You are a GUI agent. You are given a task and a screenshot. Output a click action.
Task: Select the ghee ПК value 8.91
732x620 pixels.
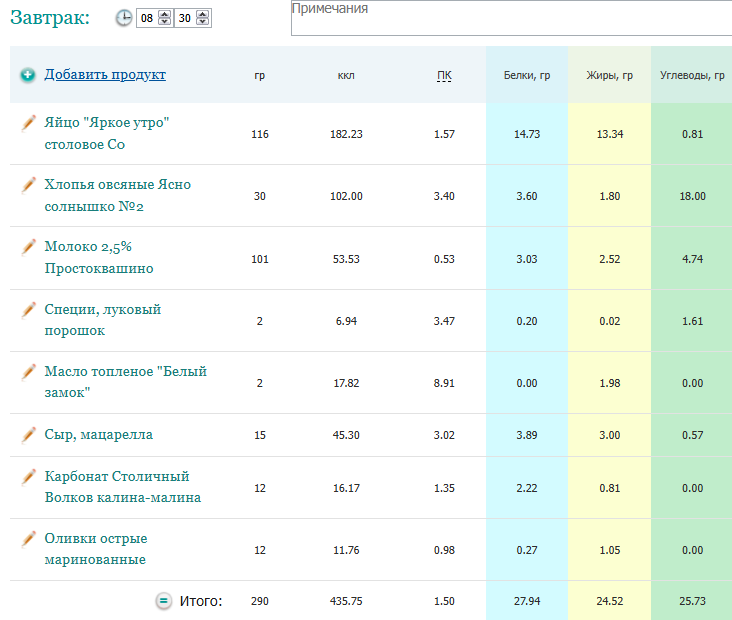tap(444, 384)
